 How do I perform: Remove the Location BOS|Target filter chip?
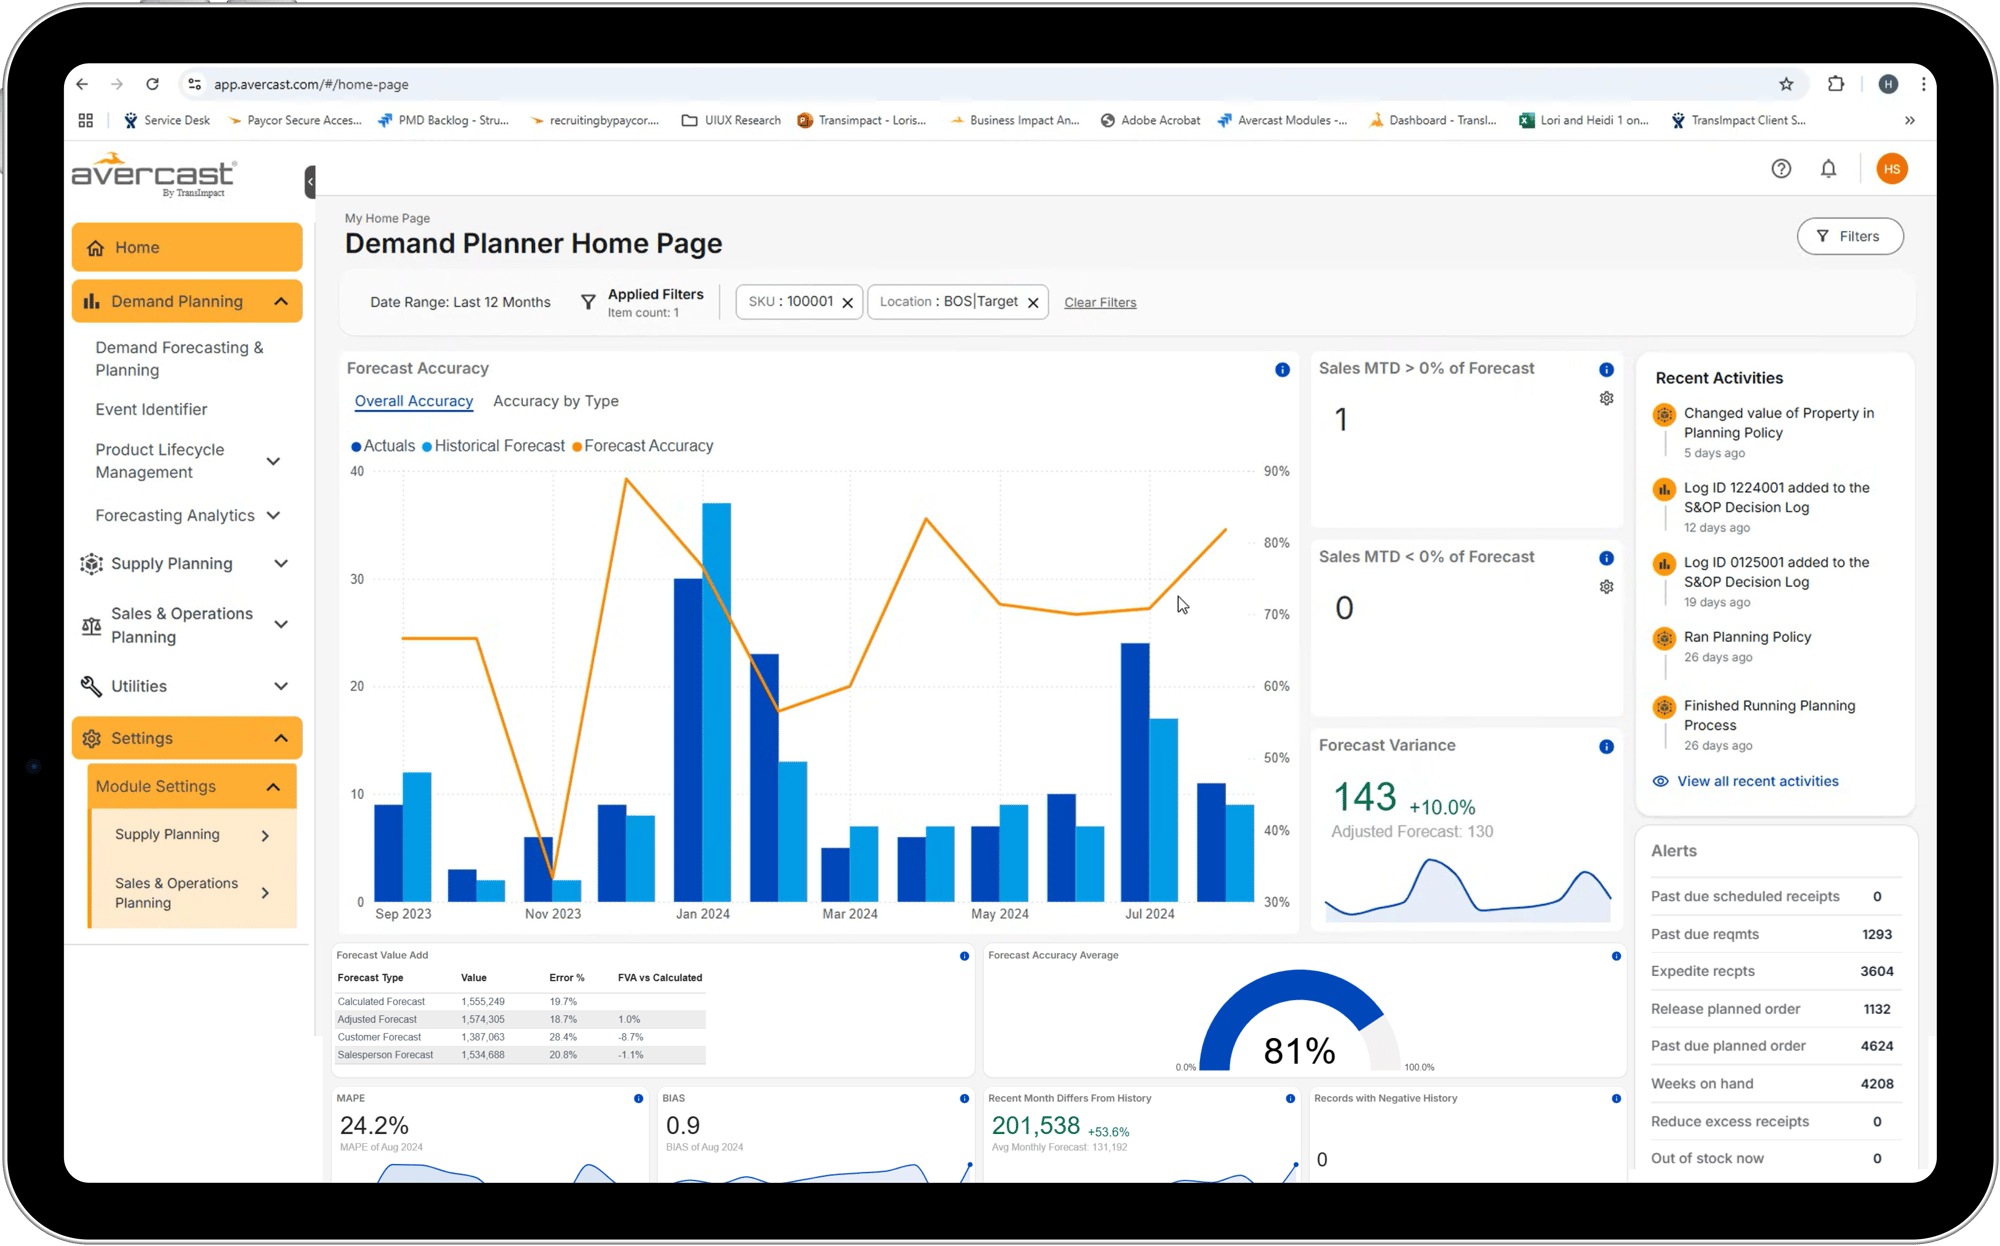click(x=1033, y=303)
